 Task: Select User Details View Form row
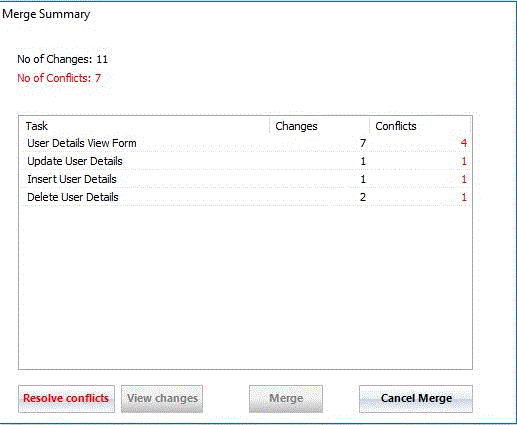245,143
